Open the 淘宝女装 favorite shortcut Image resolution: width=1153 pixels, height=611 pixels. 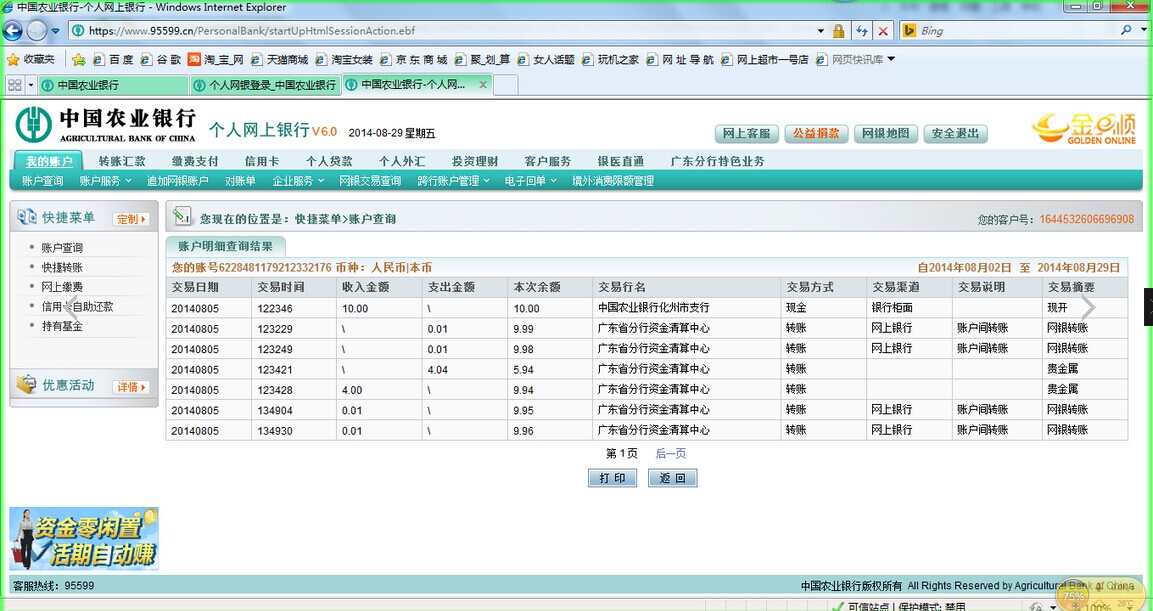[x=344, y=60]
